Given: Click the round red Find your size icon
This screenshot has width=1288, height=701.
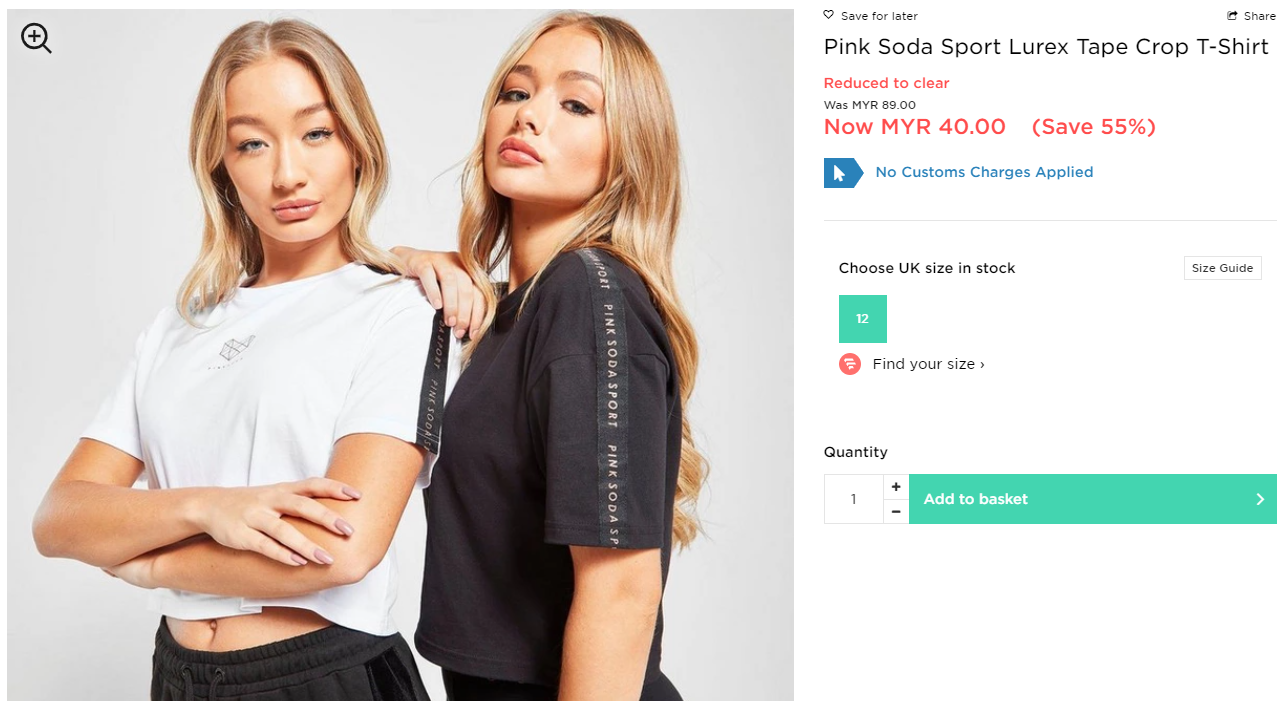Looking at the screenshot, I should [850, 364].
